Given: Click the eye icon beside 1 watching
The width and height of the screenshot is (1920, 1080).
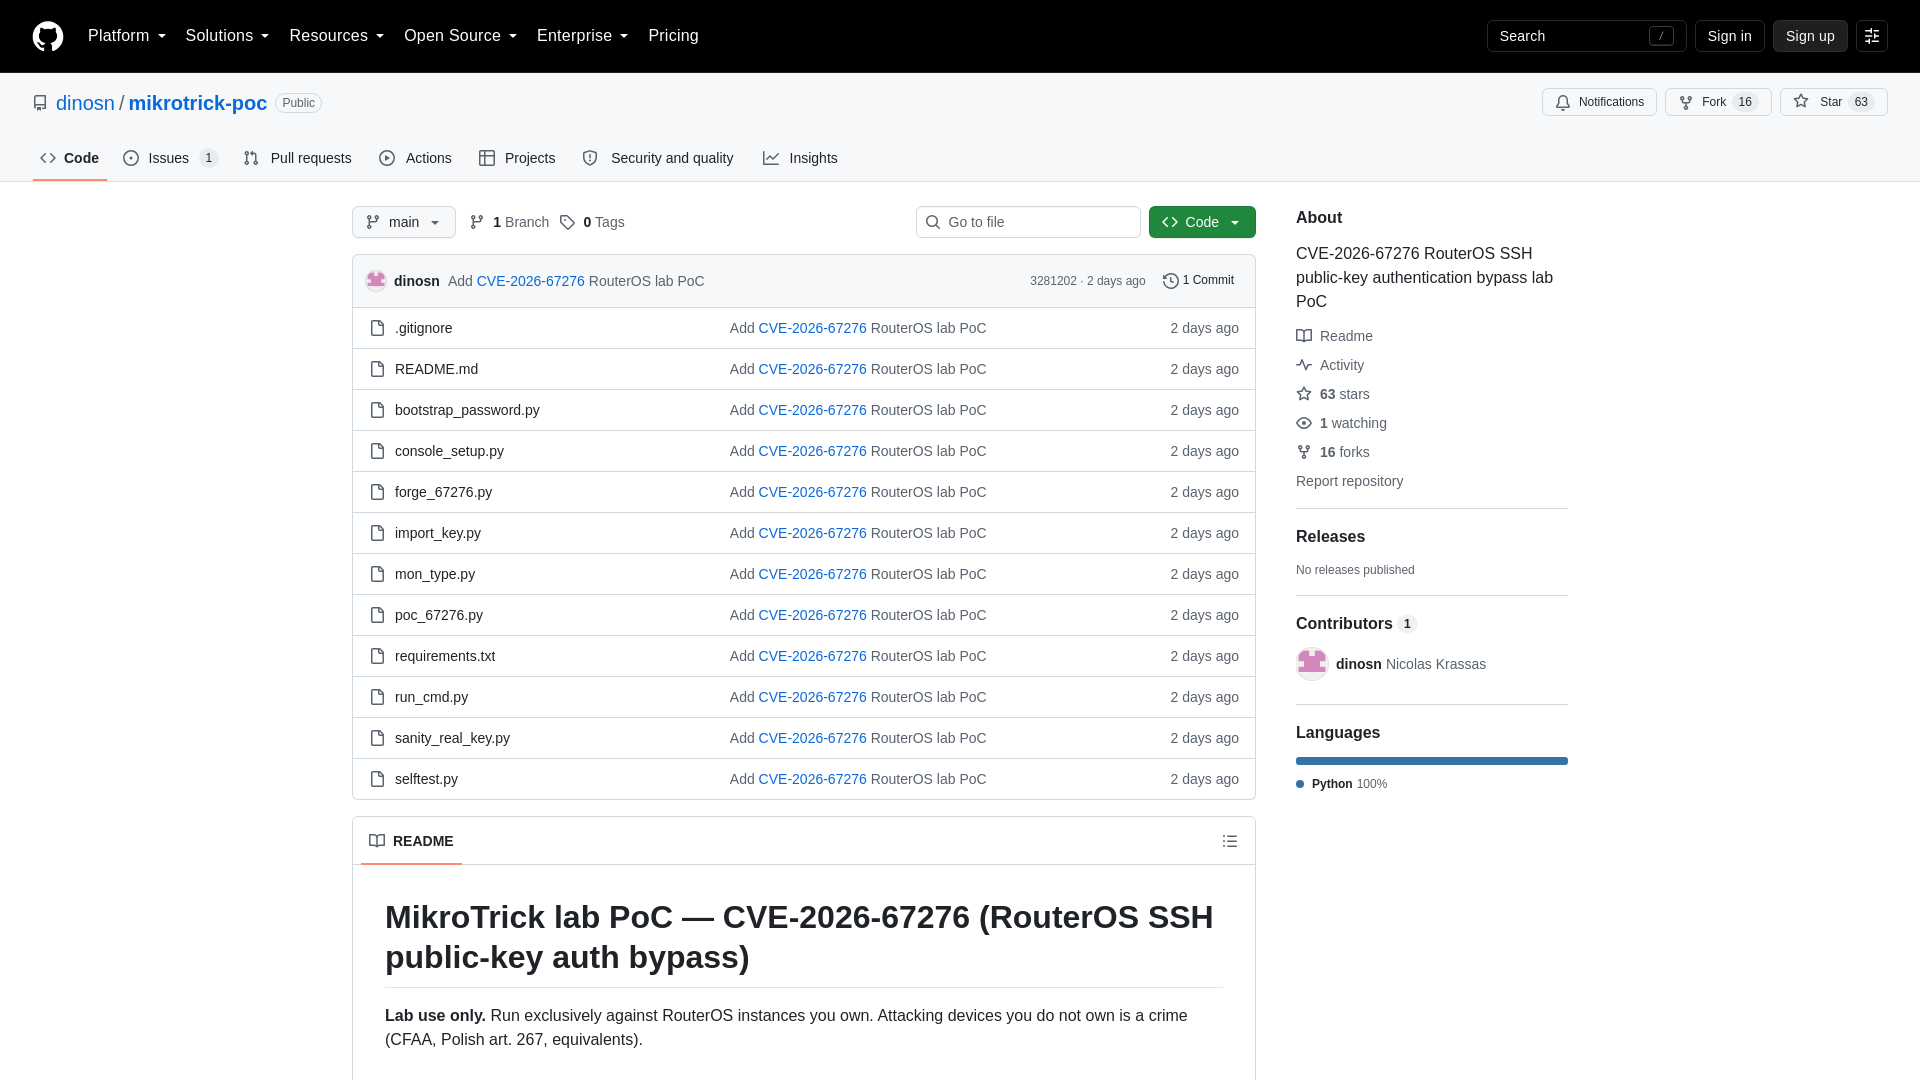Looking at the screenshot, I should [x=1304, y=423].
